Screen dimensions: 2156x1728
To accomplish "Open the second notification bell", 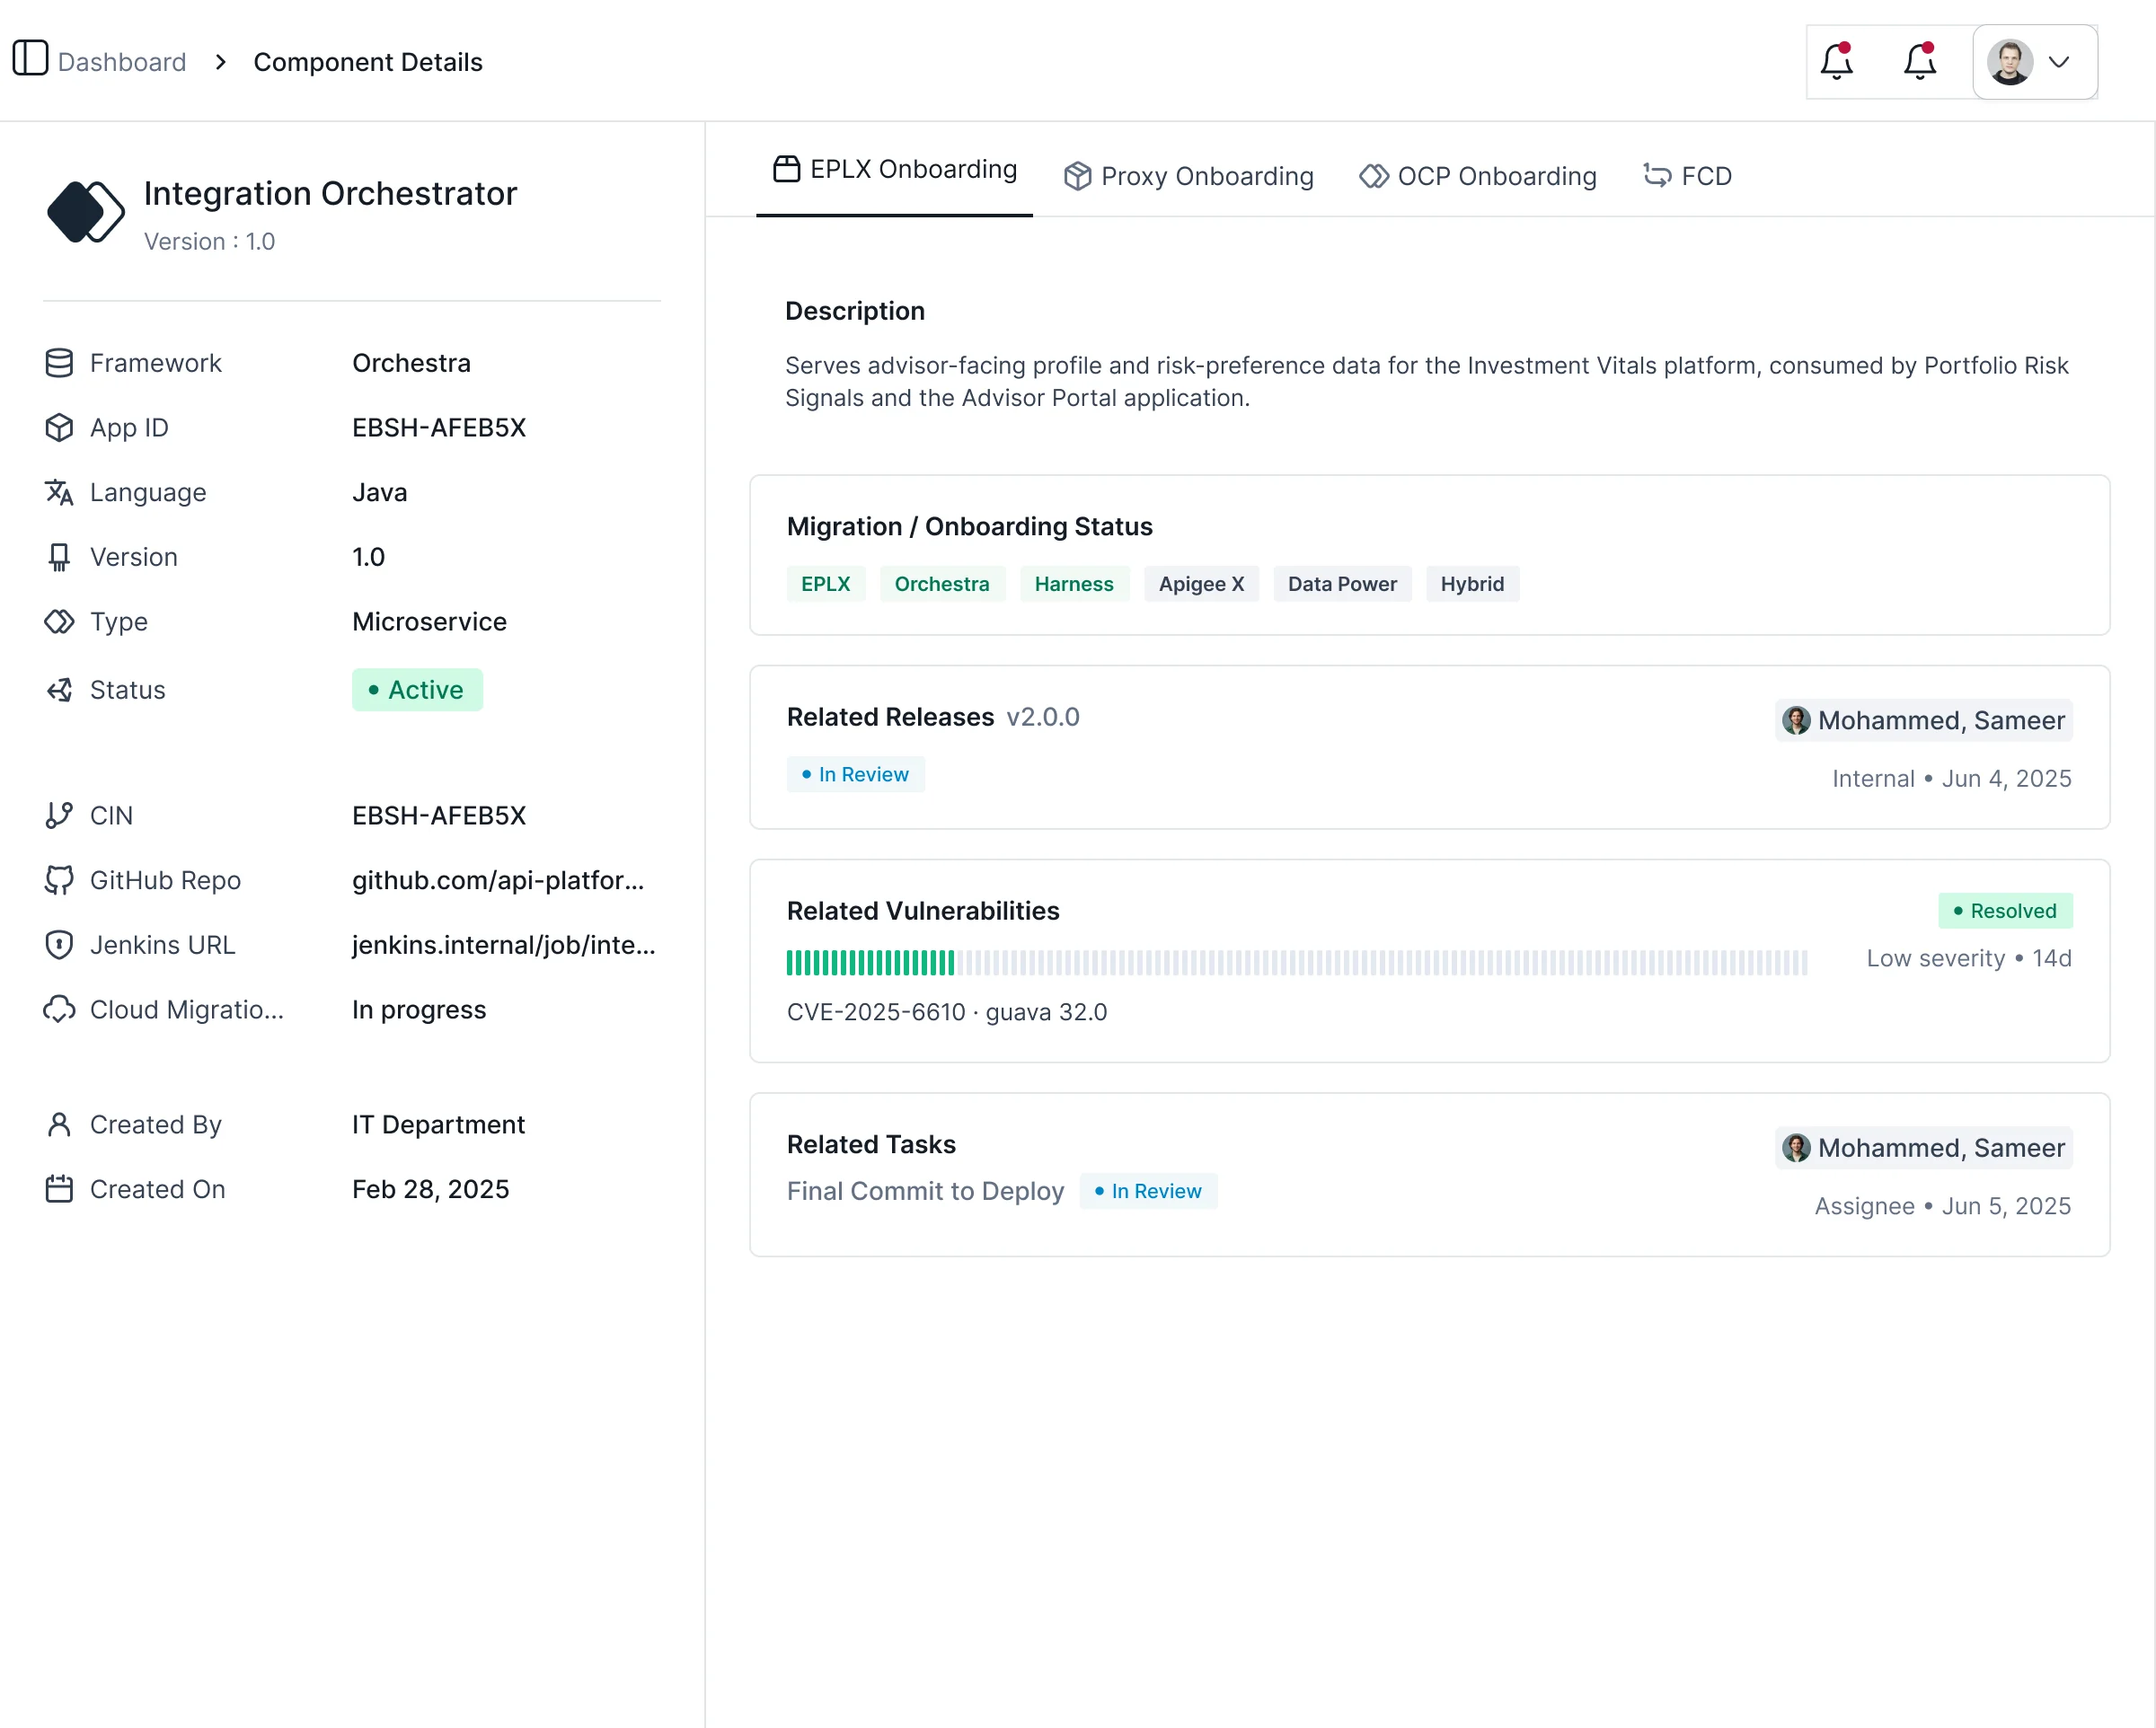I will tap(1920, 62).
